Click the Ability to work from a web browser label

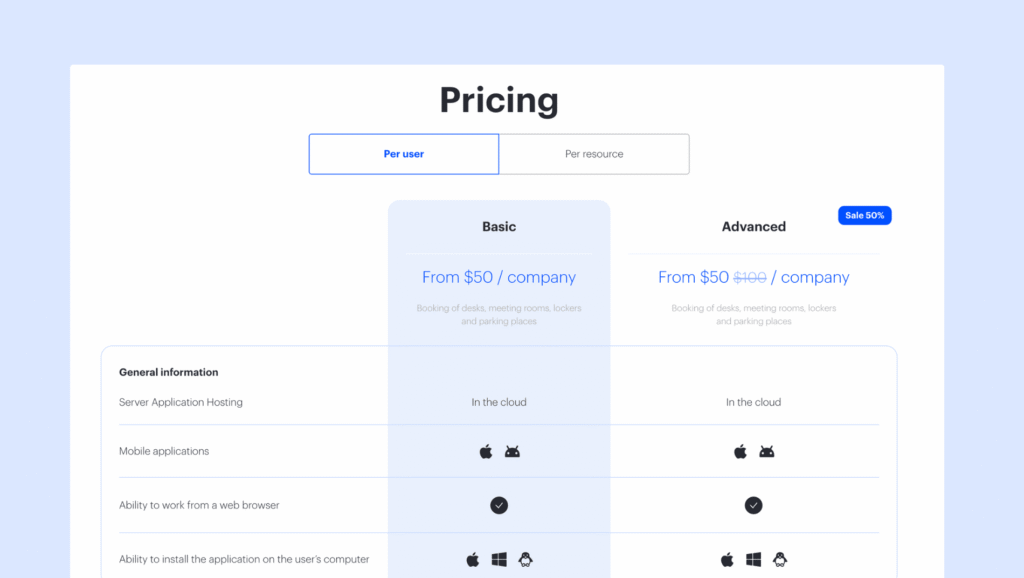click(199, 505)
